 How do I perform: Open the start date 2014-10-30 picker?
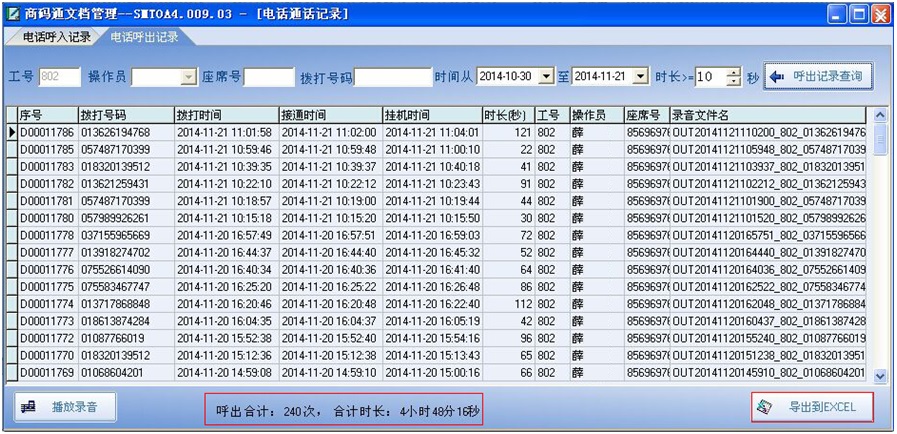coord(545,77)
